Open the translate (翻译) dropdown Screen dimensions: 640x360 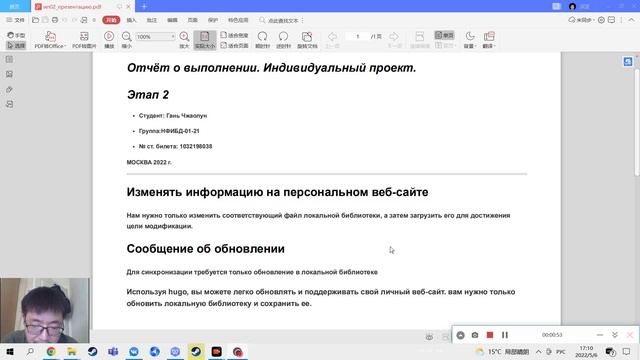(489, 40)
